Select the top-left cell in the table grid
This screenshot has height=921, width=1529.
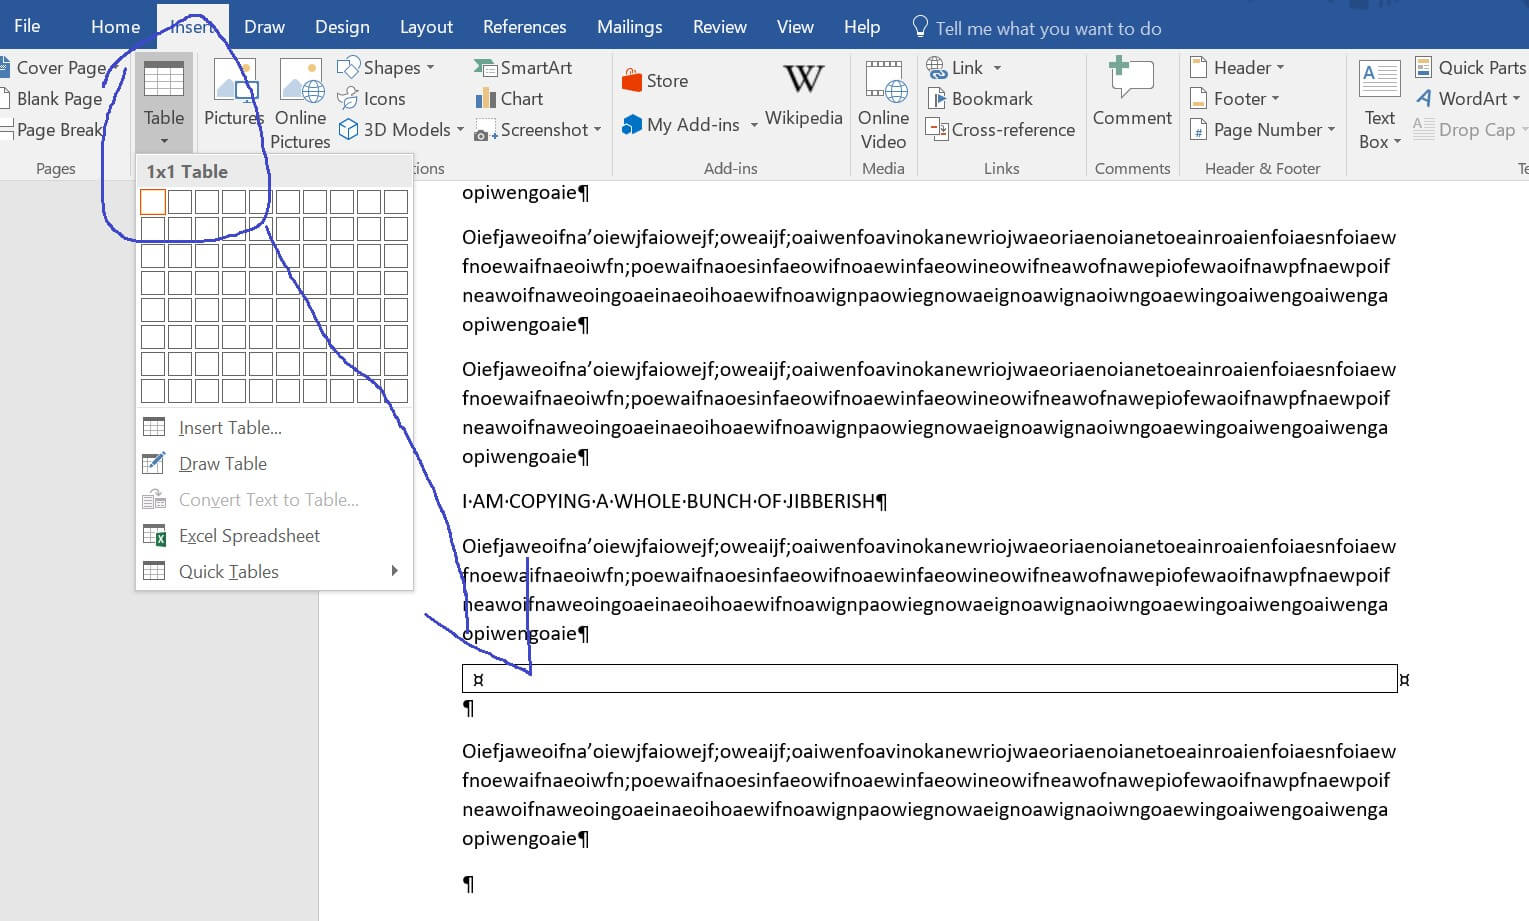click(x=152, y=201)
